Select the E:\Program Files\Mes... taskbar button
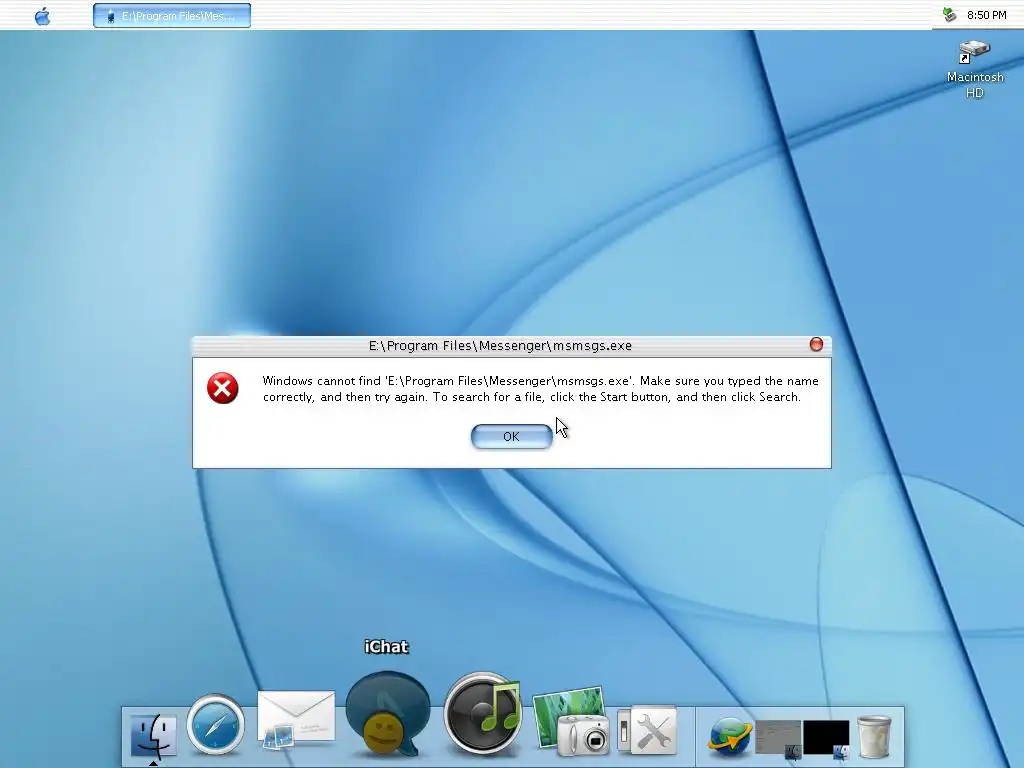1024x768 pixels. tap(172, 16)
